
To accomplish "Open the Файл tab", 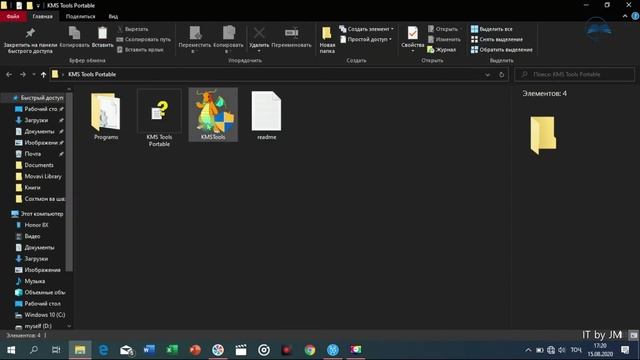I will (x=13, y=16).
